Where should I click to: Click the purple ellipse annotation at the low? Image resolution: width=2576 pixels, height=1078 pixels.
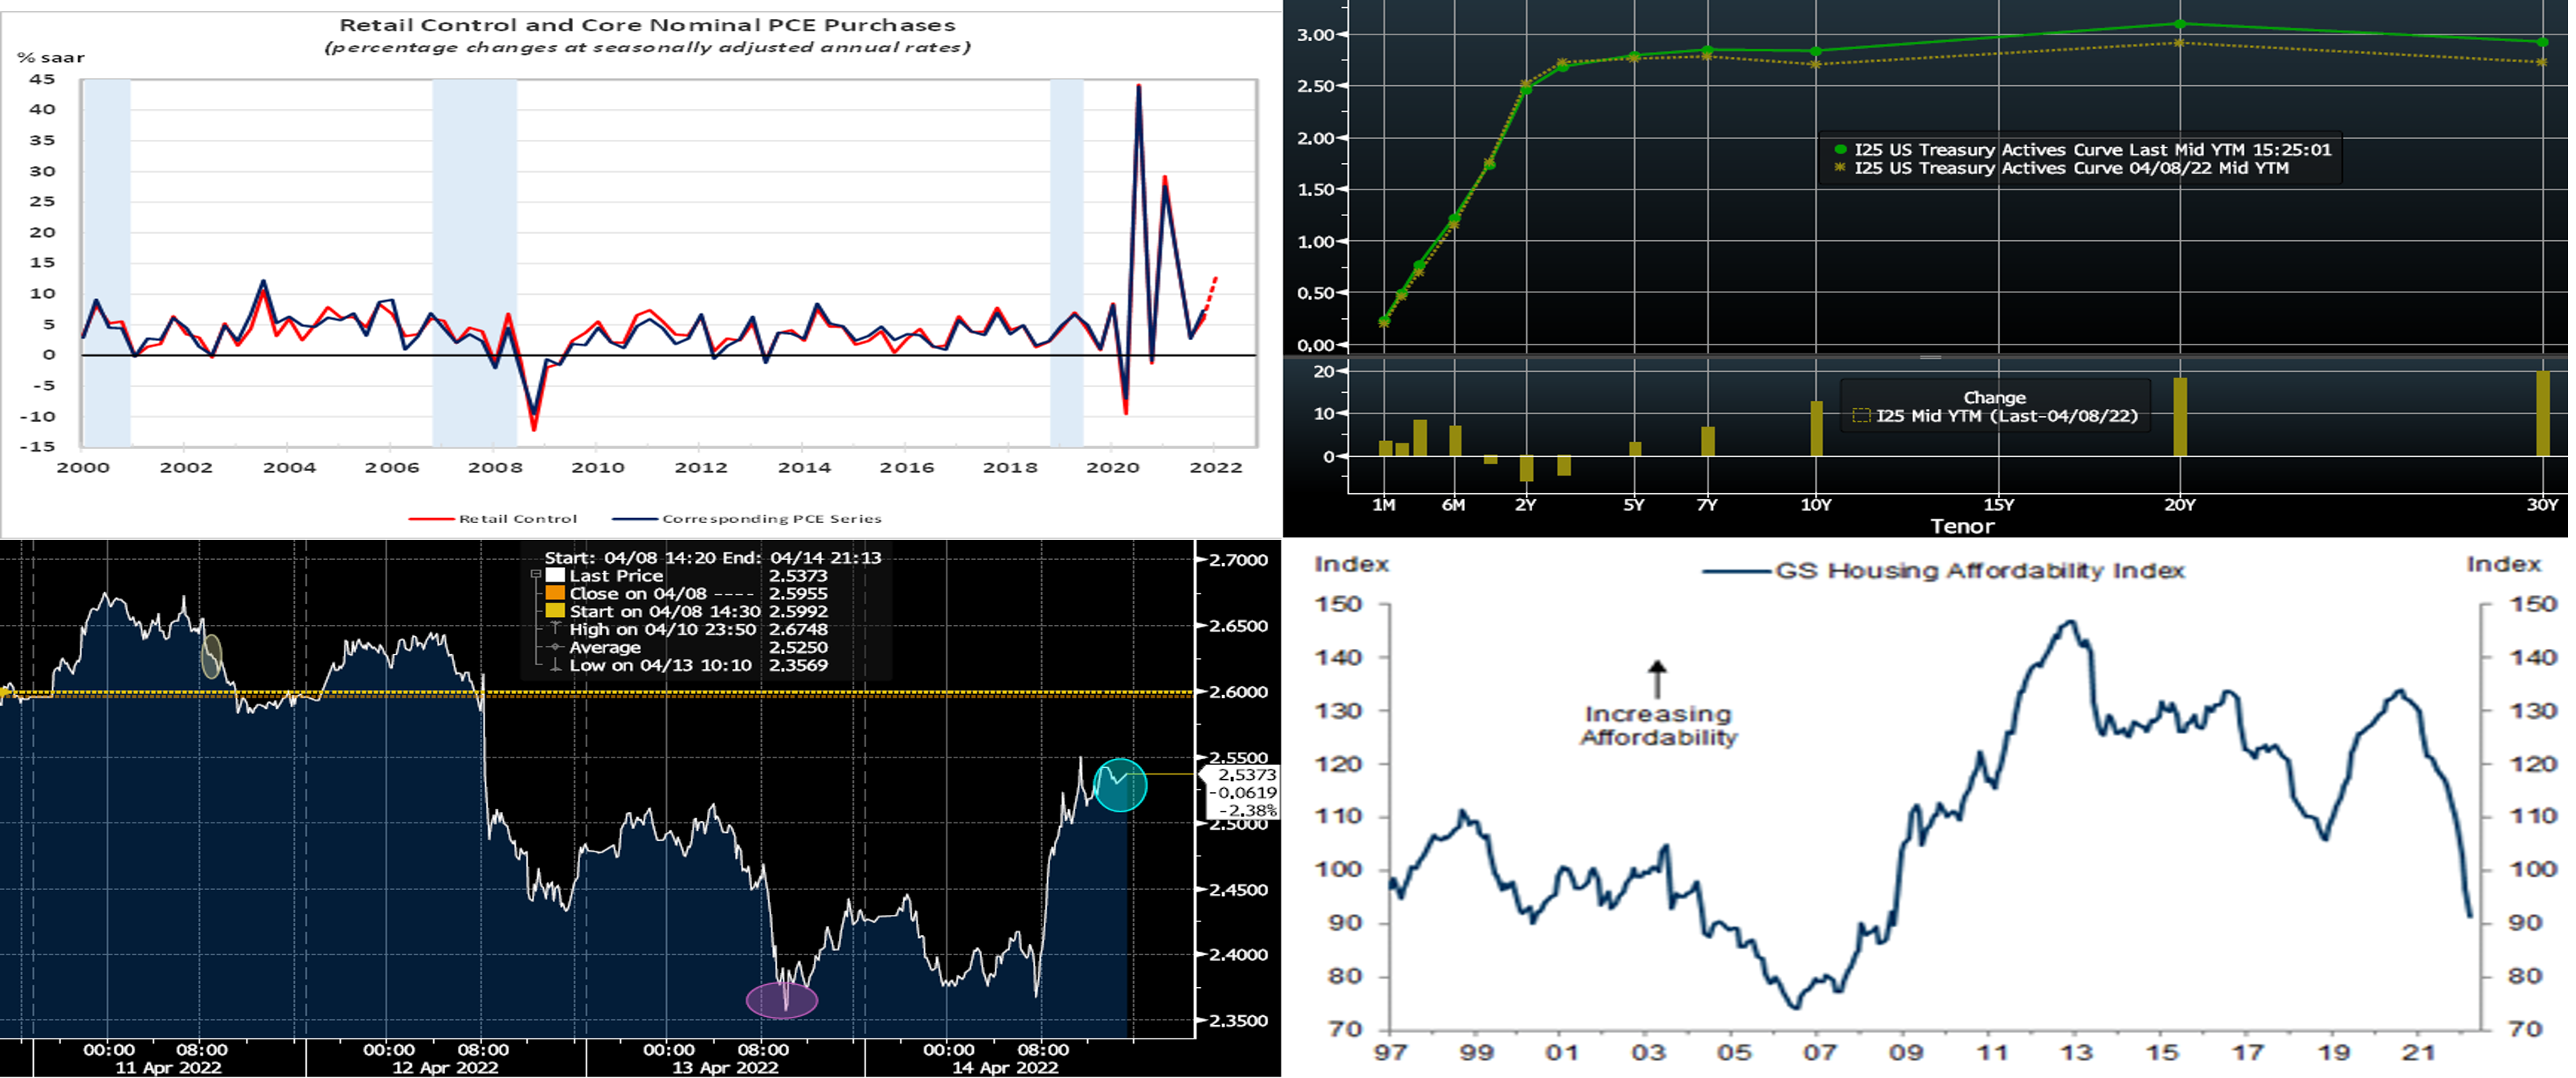click(782, 1000)
